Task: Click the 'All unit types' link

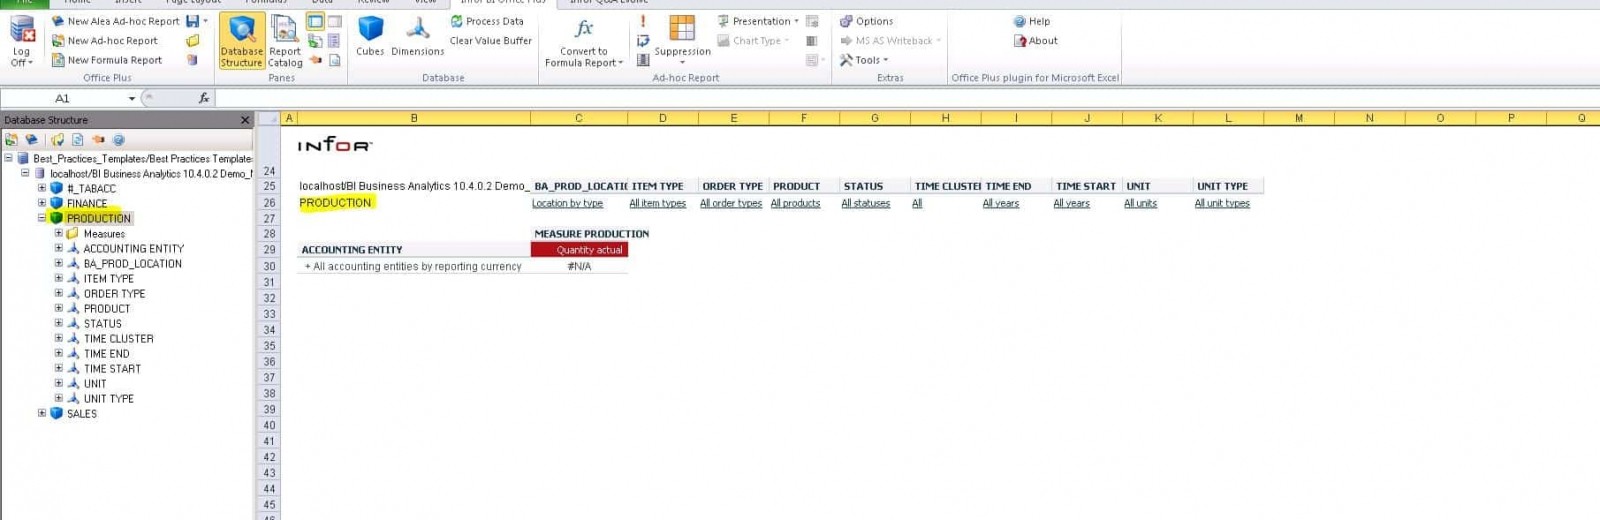Action: (x=1222, y=203)
